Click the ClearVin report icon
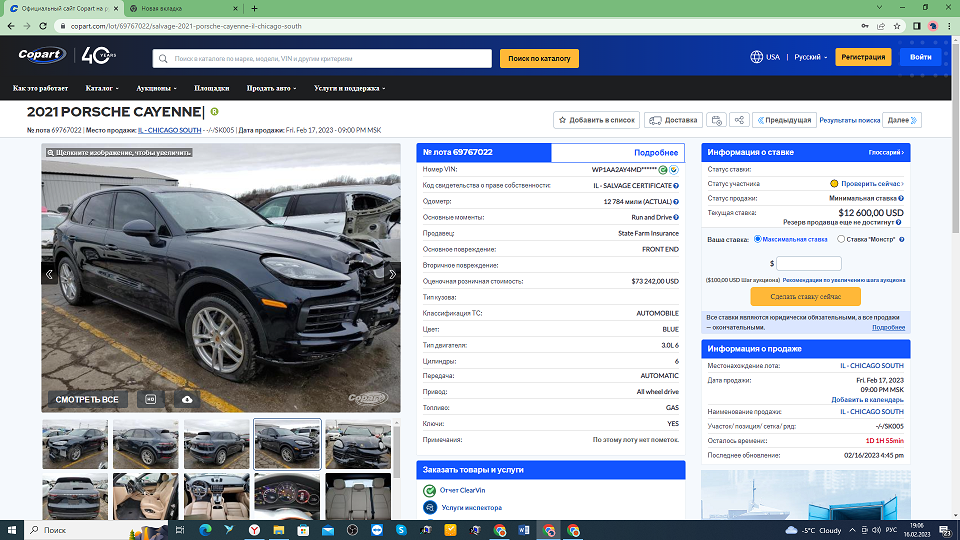 click(429, 490)
